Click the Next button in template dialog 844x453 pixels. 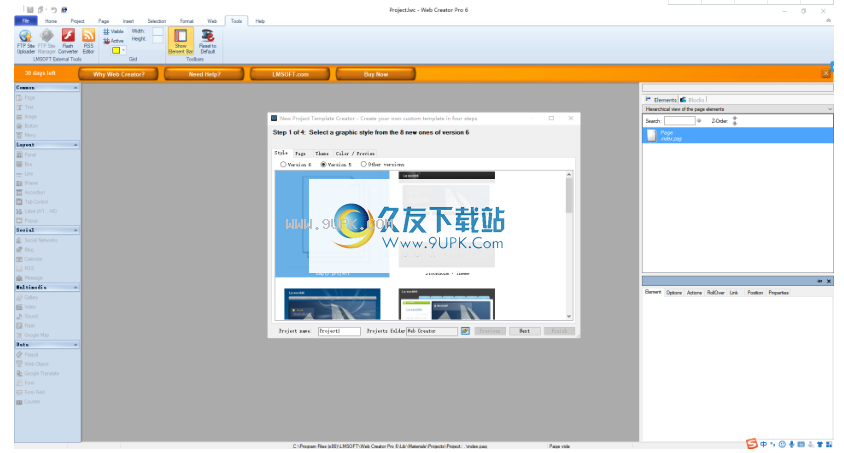(x=524, y=331)
